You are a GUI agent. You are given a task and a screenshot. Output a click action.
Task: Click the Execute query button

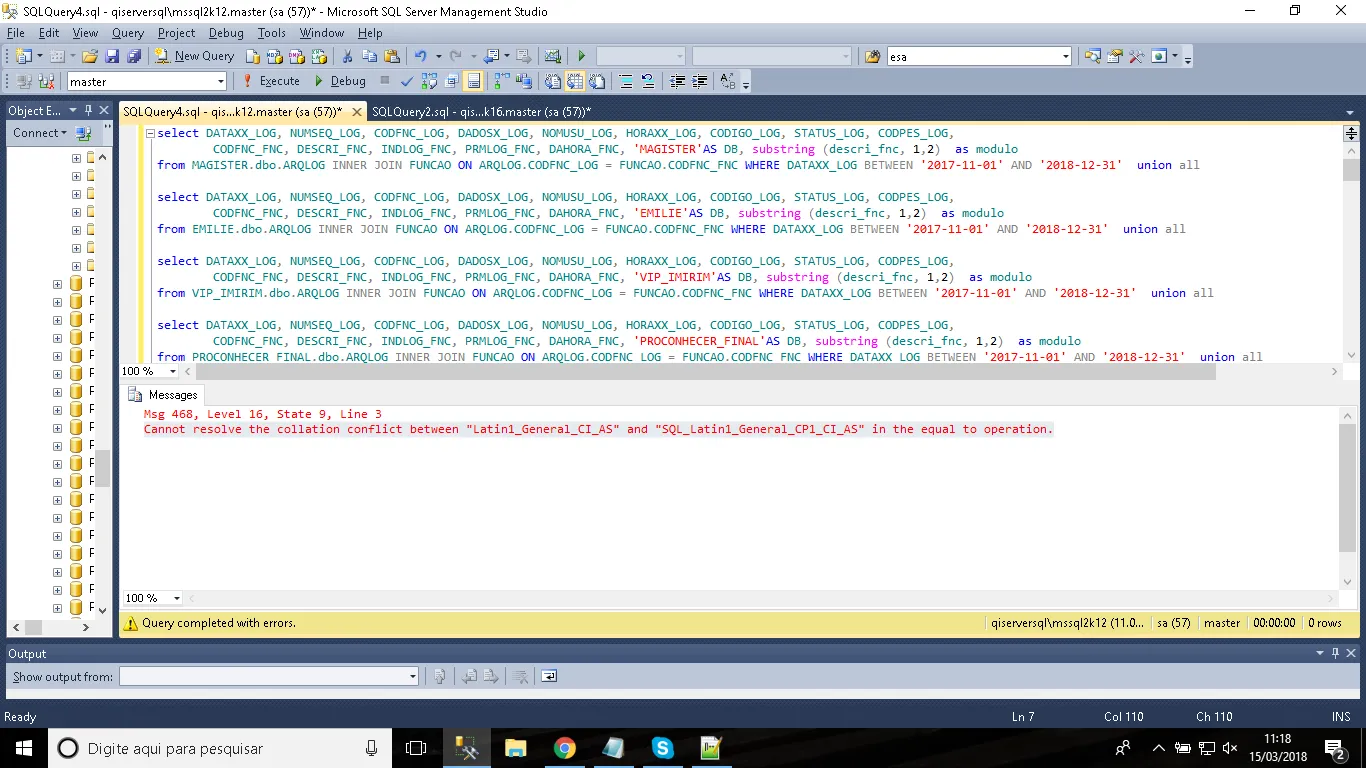click(x=271, y=81)
